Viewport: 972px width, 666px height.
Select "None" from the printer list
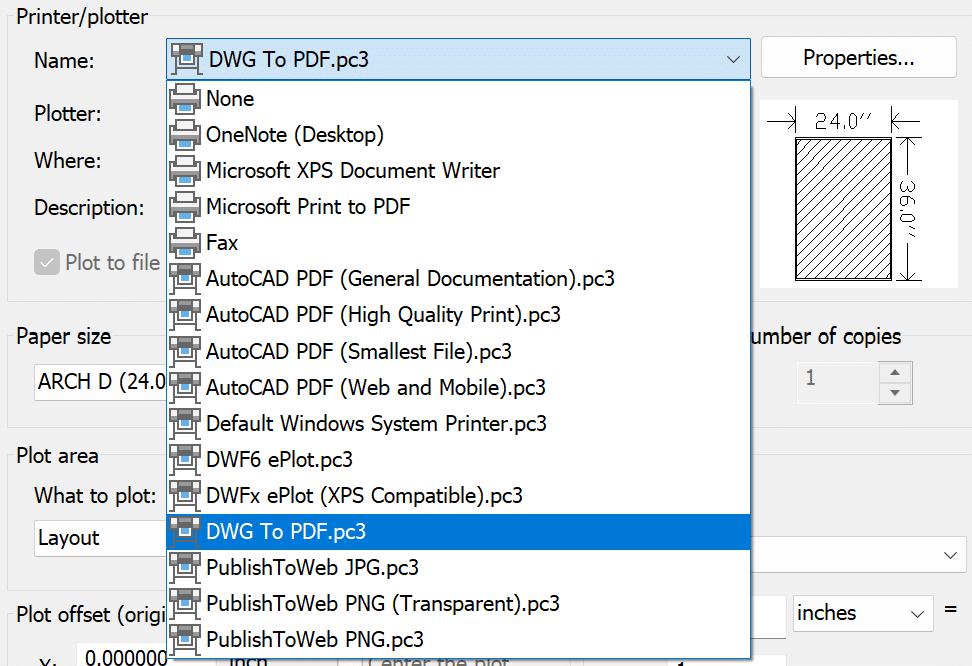(230, 98)
